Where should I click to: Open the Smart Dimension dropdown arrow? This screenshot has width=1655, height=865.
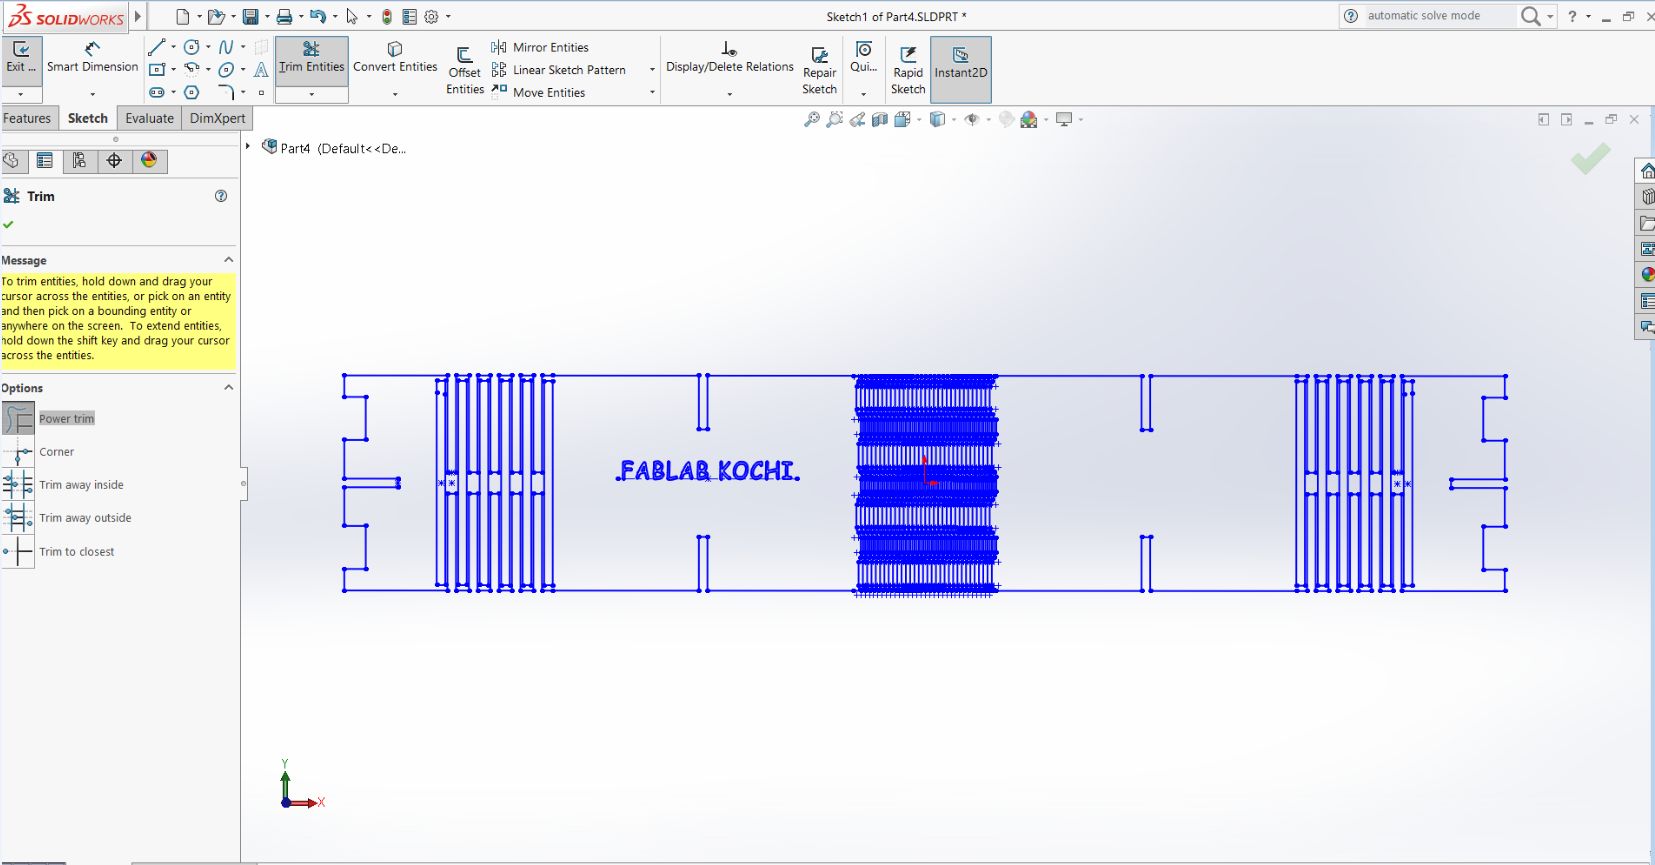tap(93, 94)
